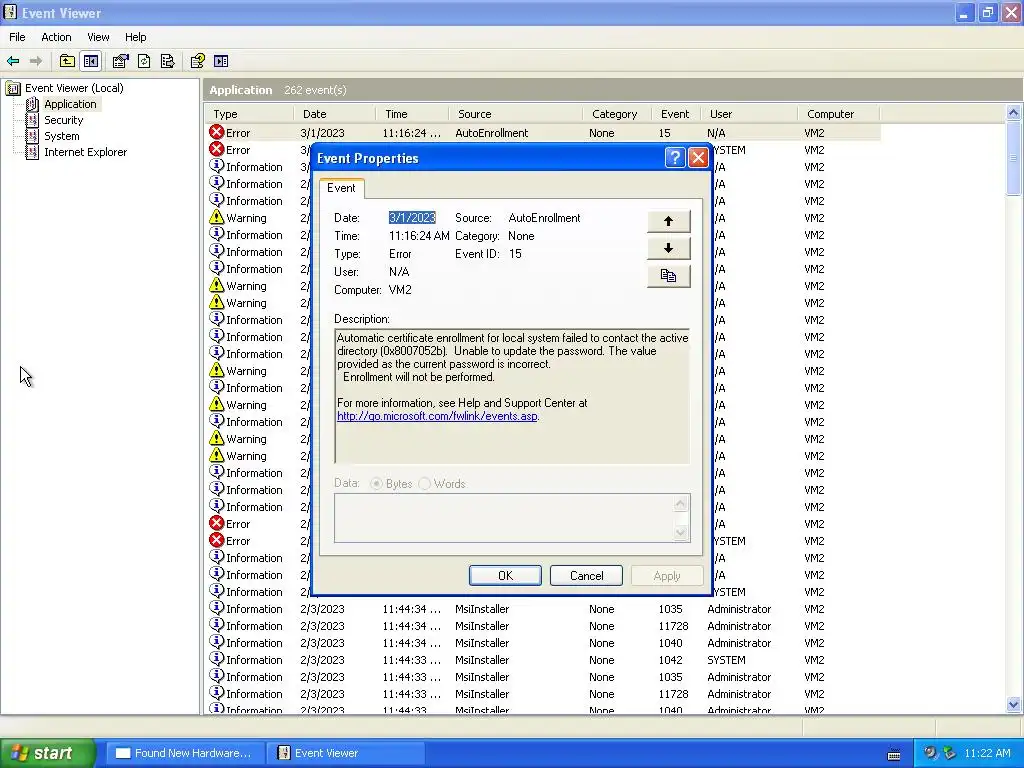Viewport: 1024px width, 768px height.
Task: Click the 11:22 AM taskbar clock
Action: [987, 753]
